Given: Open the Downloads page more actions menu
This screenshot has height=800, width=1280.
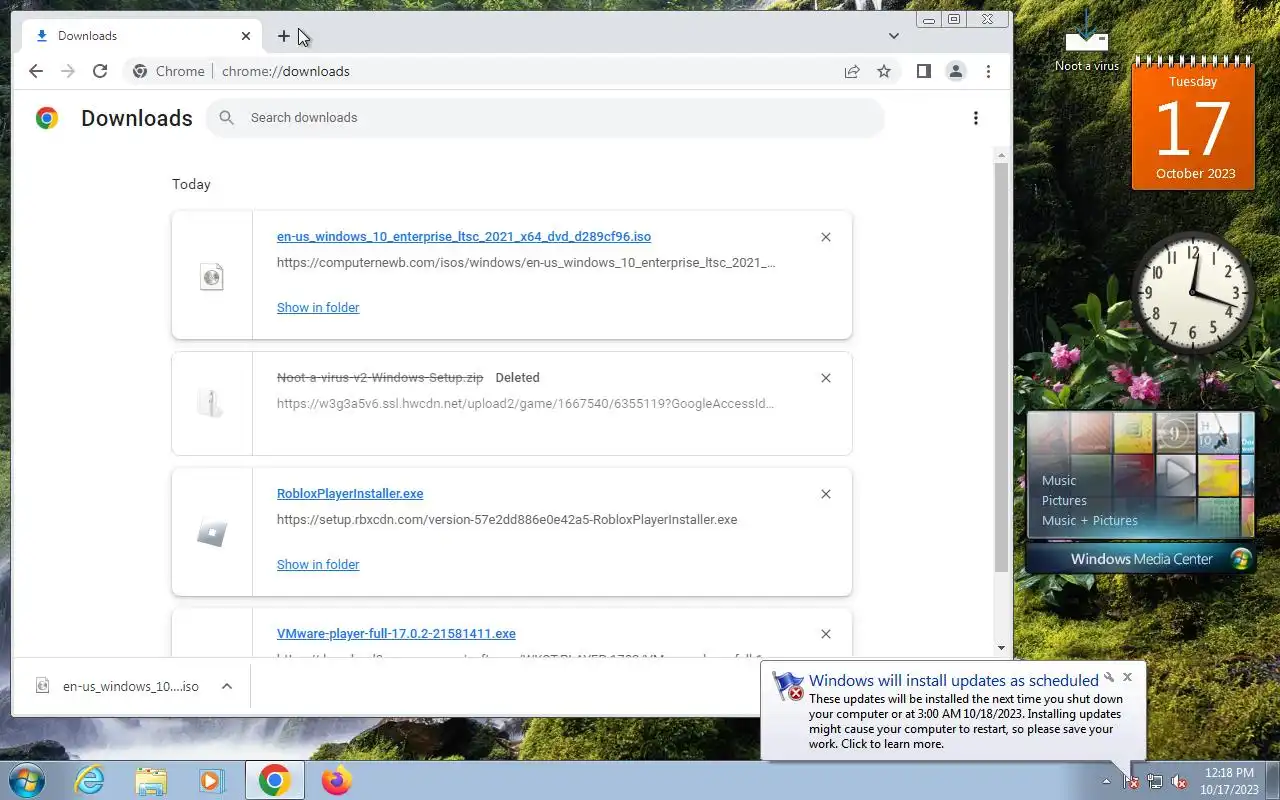Looking at the screenshot, I should (976, 118).
